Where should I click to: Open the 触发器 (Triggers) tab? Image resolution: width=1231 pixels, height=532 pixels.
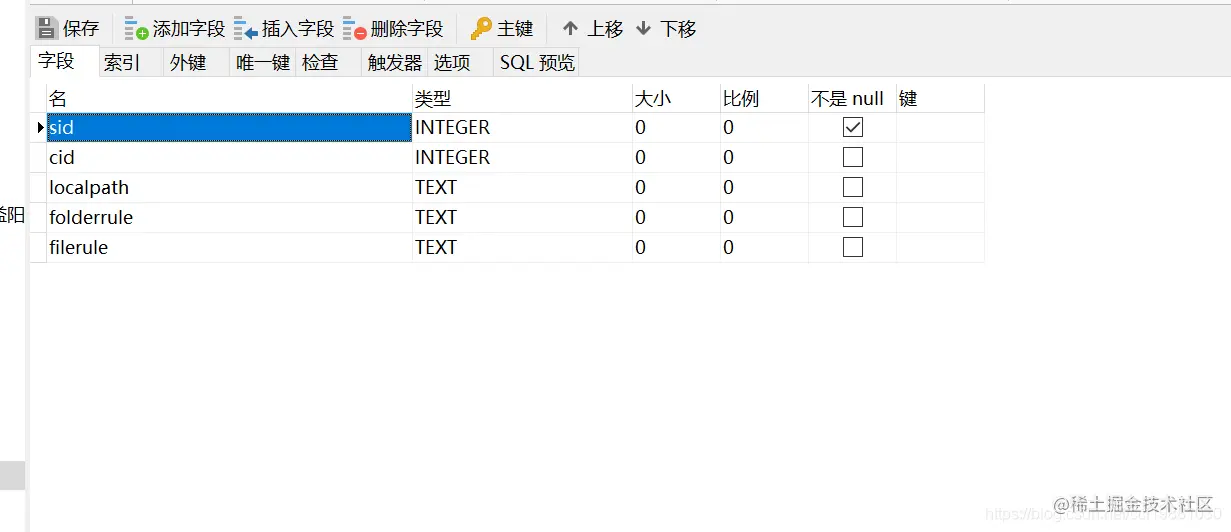pyautogui.click(x=395, y=62)
